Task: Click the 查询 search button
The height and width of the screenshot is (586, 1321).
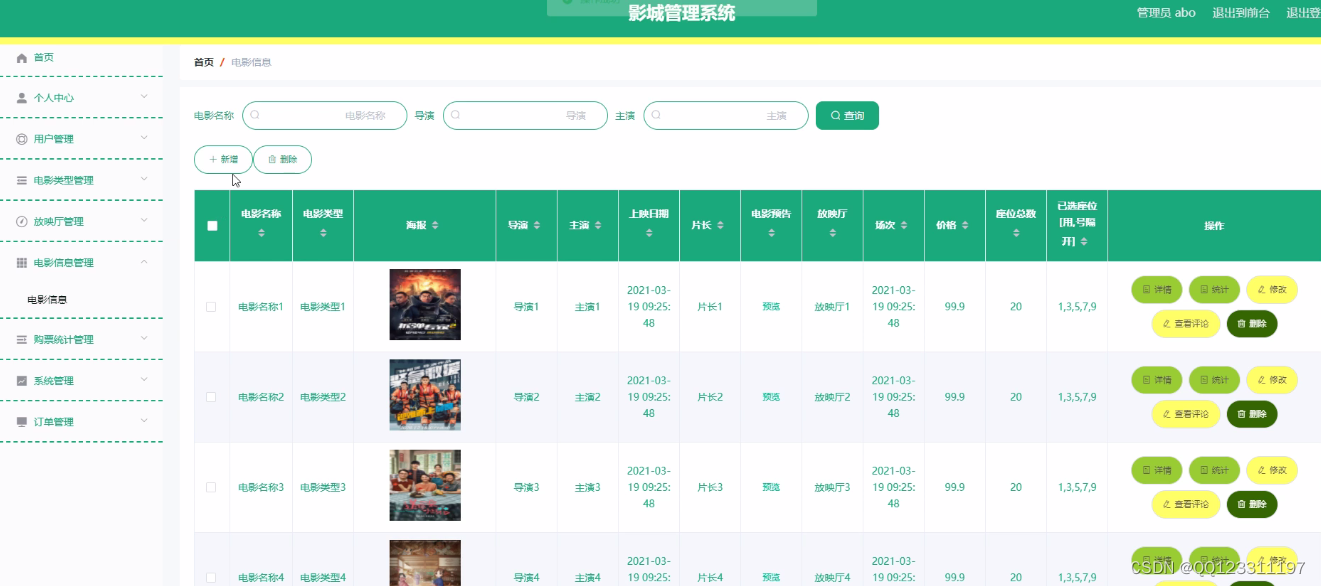Action: tap(847, 116)
